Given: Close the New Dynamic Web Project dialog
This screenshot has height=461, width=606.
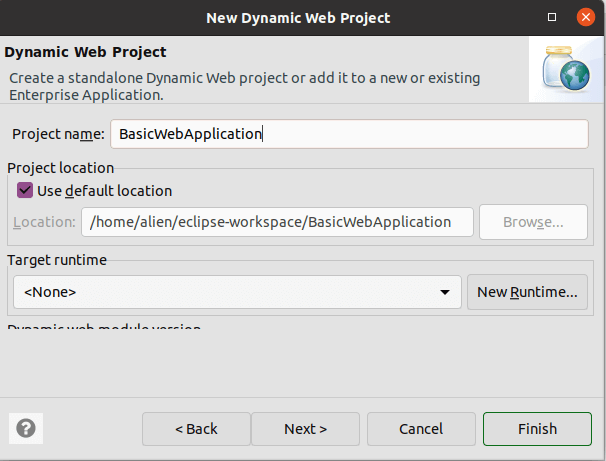Looking at the screenshot, I should pos(587,17).
